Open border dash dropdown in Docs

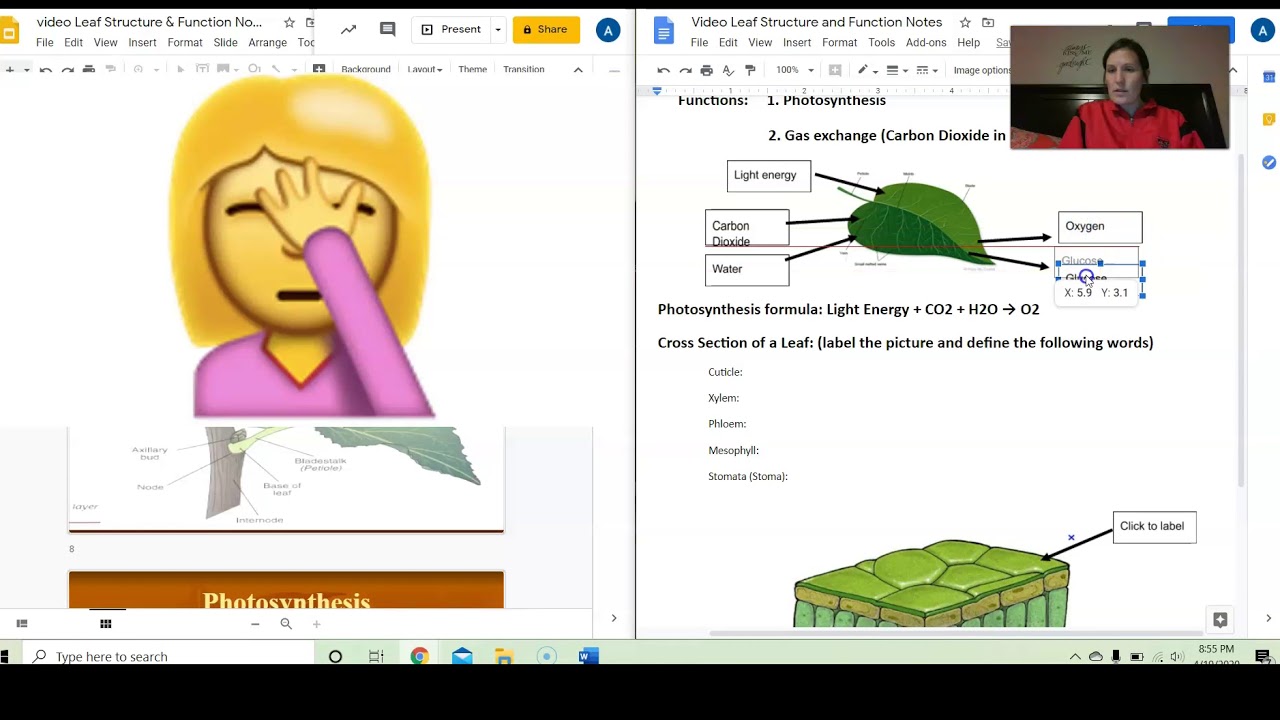pyautogui.click(x=927, y=70)
